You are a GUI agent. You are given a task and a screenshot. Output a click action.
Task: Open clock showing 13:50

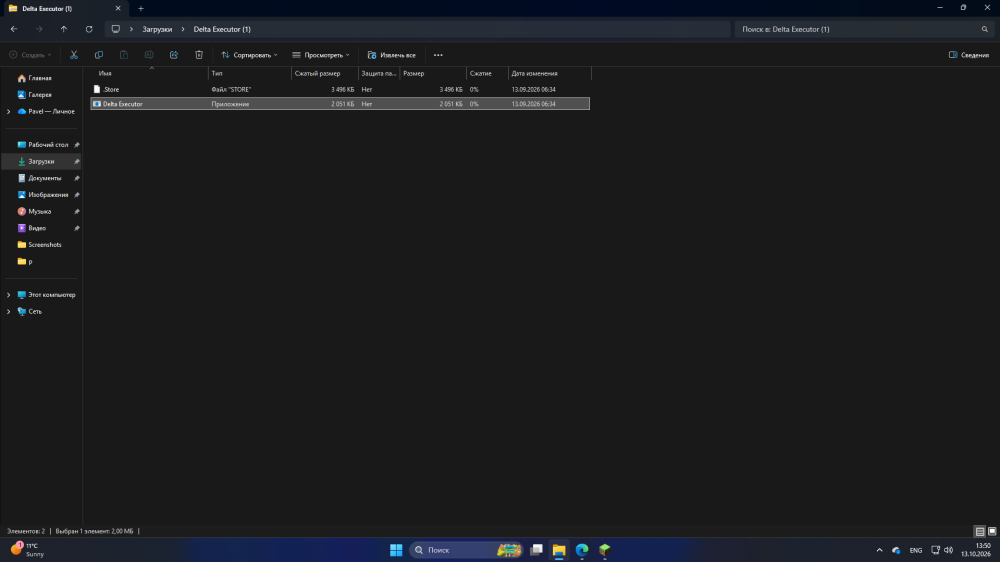(x=976, y=550)
